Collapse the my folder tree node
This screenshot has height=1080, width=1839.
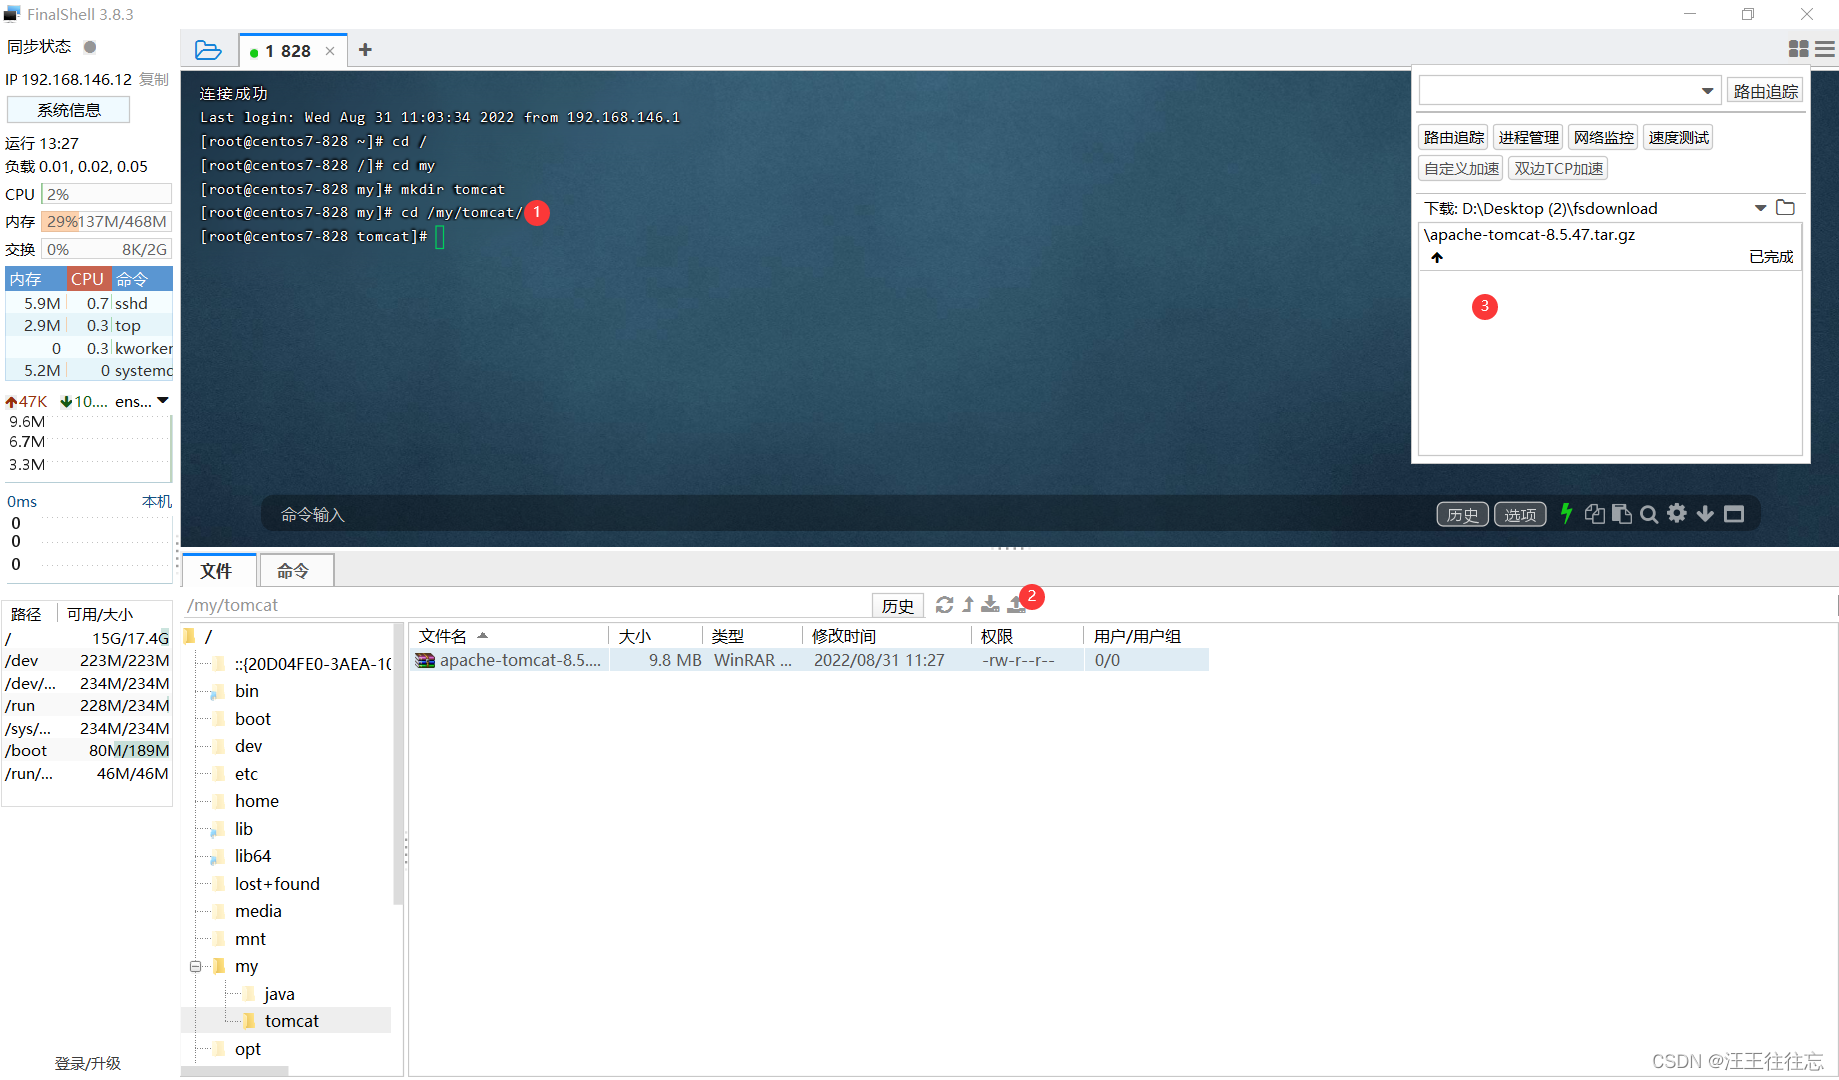click(x=196, y=966)
